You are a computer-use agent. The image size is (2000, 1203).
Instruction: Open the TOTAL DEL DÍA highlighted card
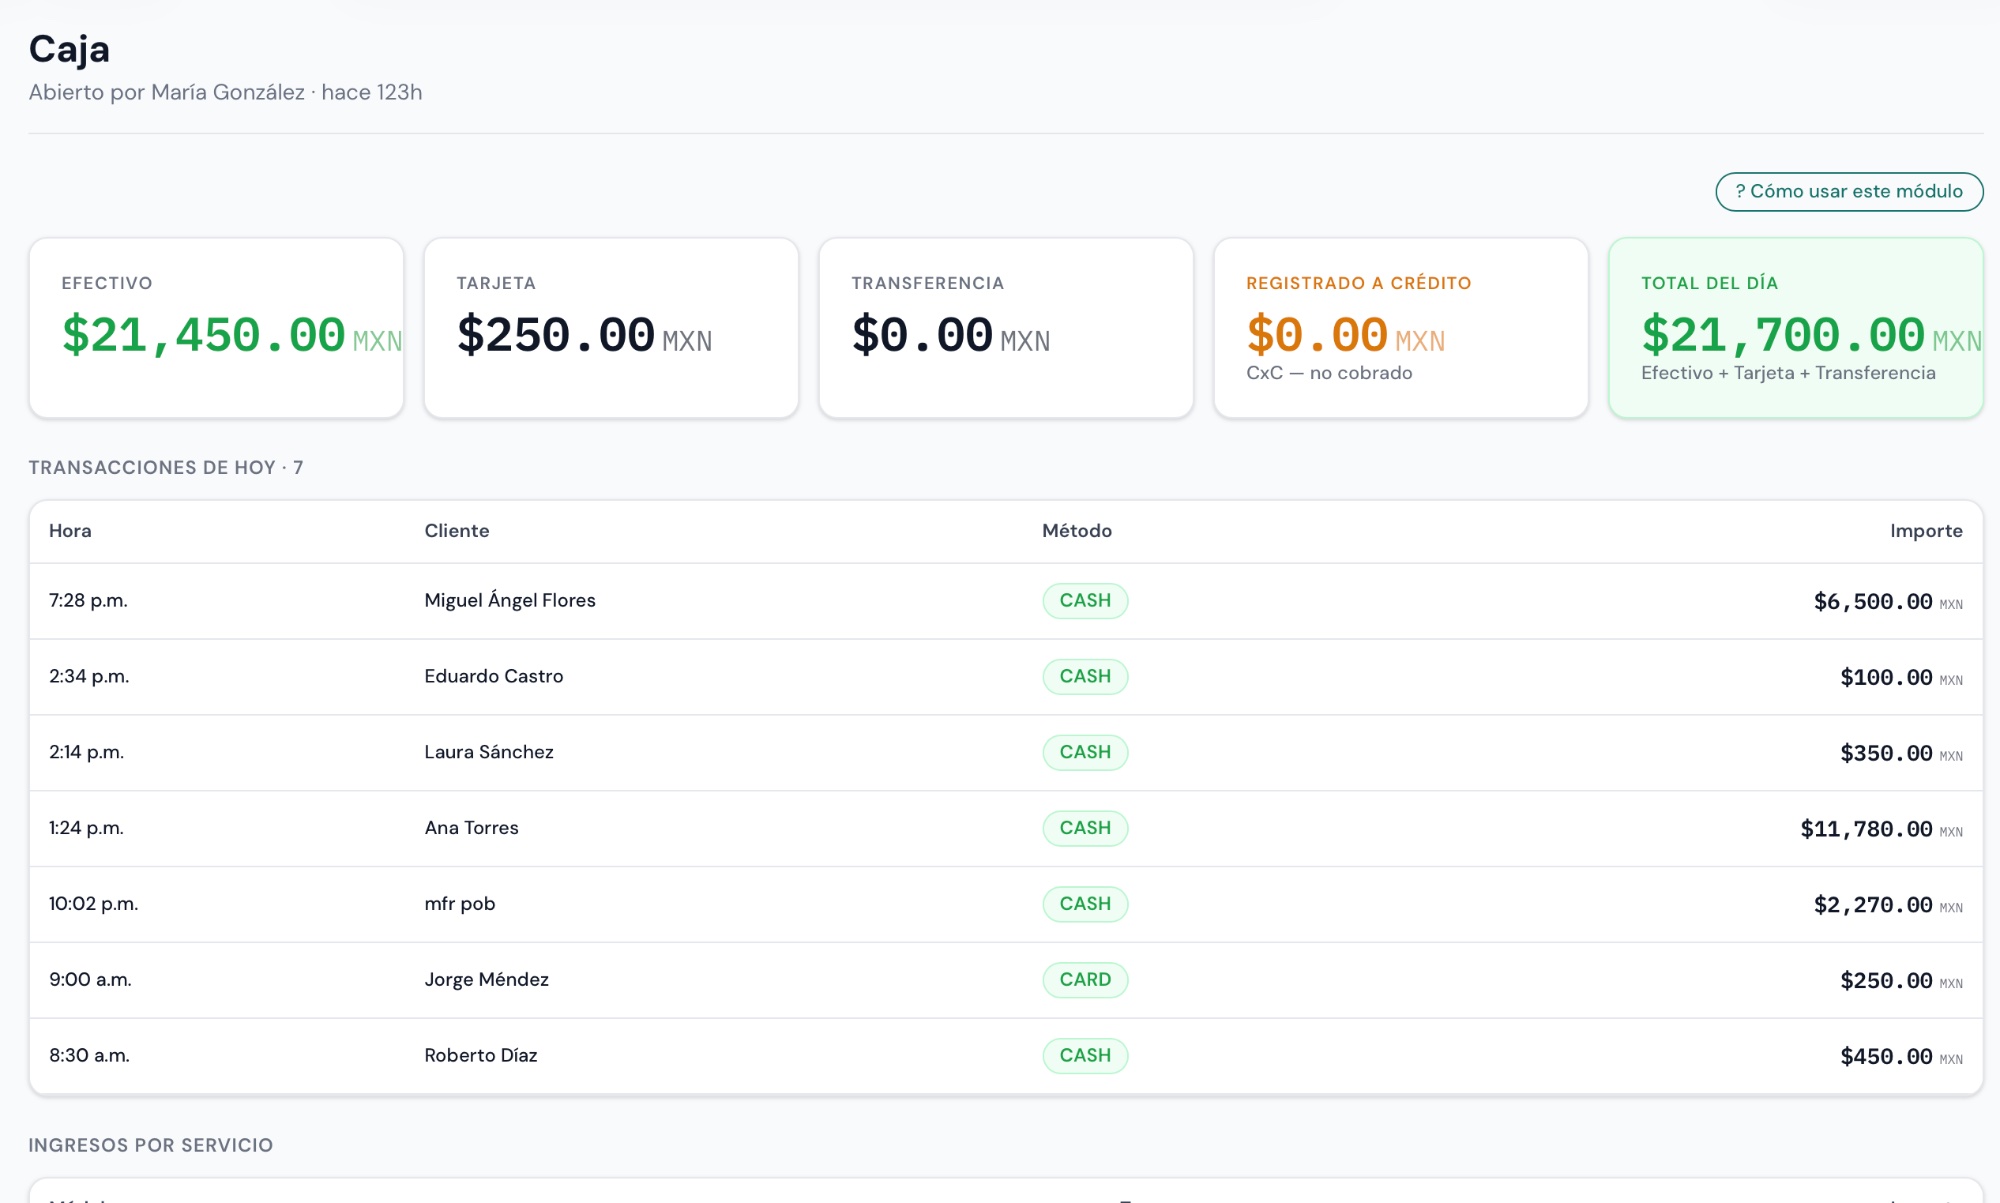[x=1795, y=327]
